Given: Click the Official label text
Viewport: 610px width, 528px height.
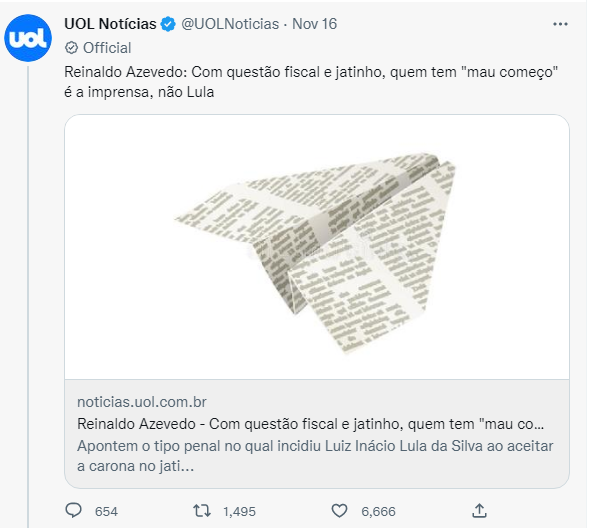Looking at the screenshot, I should click(x=106, y=47).
